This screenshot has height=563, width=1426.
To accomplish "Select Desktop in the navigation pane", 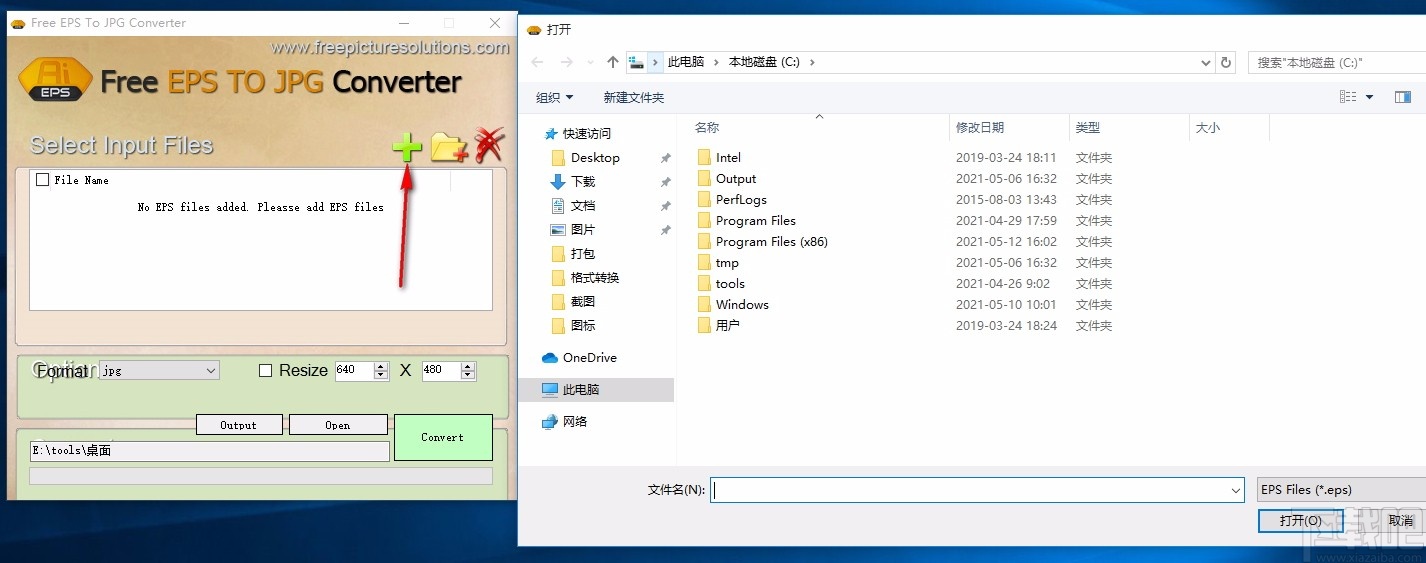I will coord(595,158).
